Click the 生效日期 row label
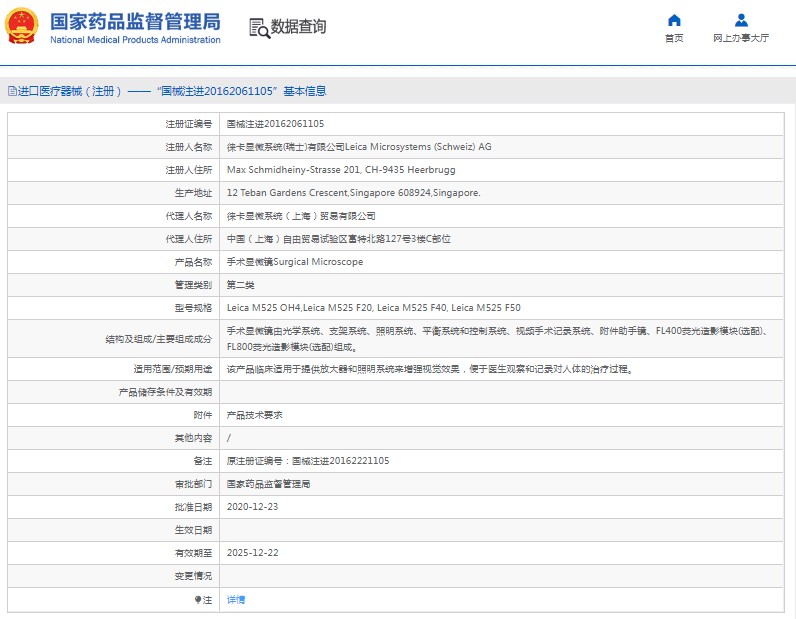Image resolution: width=796 pixels, height=619 pixels. coord(193,530)
